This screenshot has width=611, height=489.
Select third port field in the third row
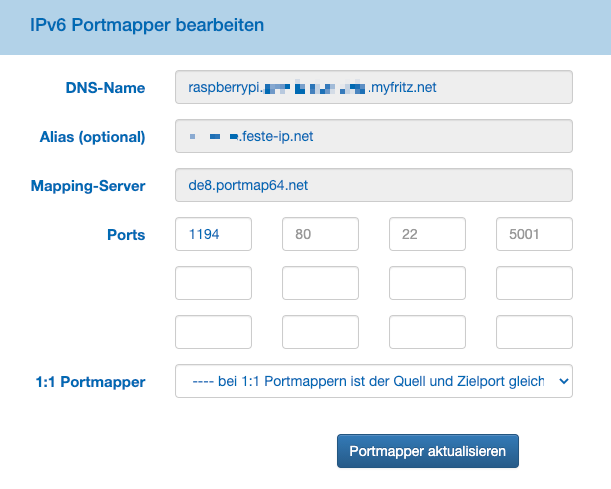coord(427,332)
